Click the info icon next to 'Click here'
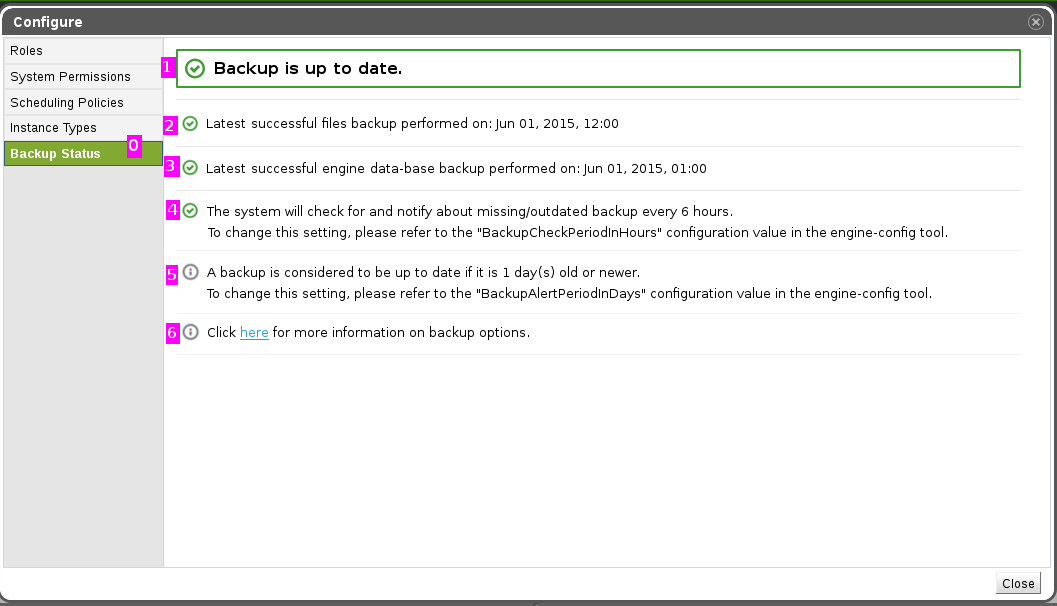Screen dimensions: 1057x606 (x=190, y=332)
